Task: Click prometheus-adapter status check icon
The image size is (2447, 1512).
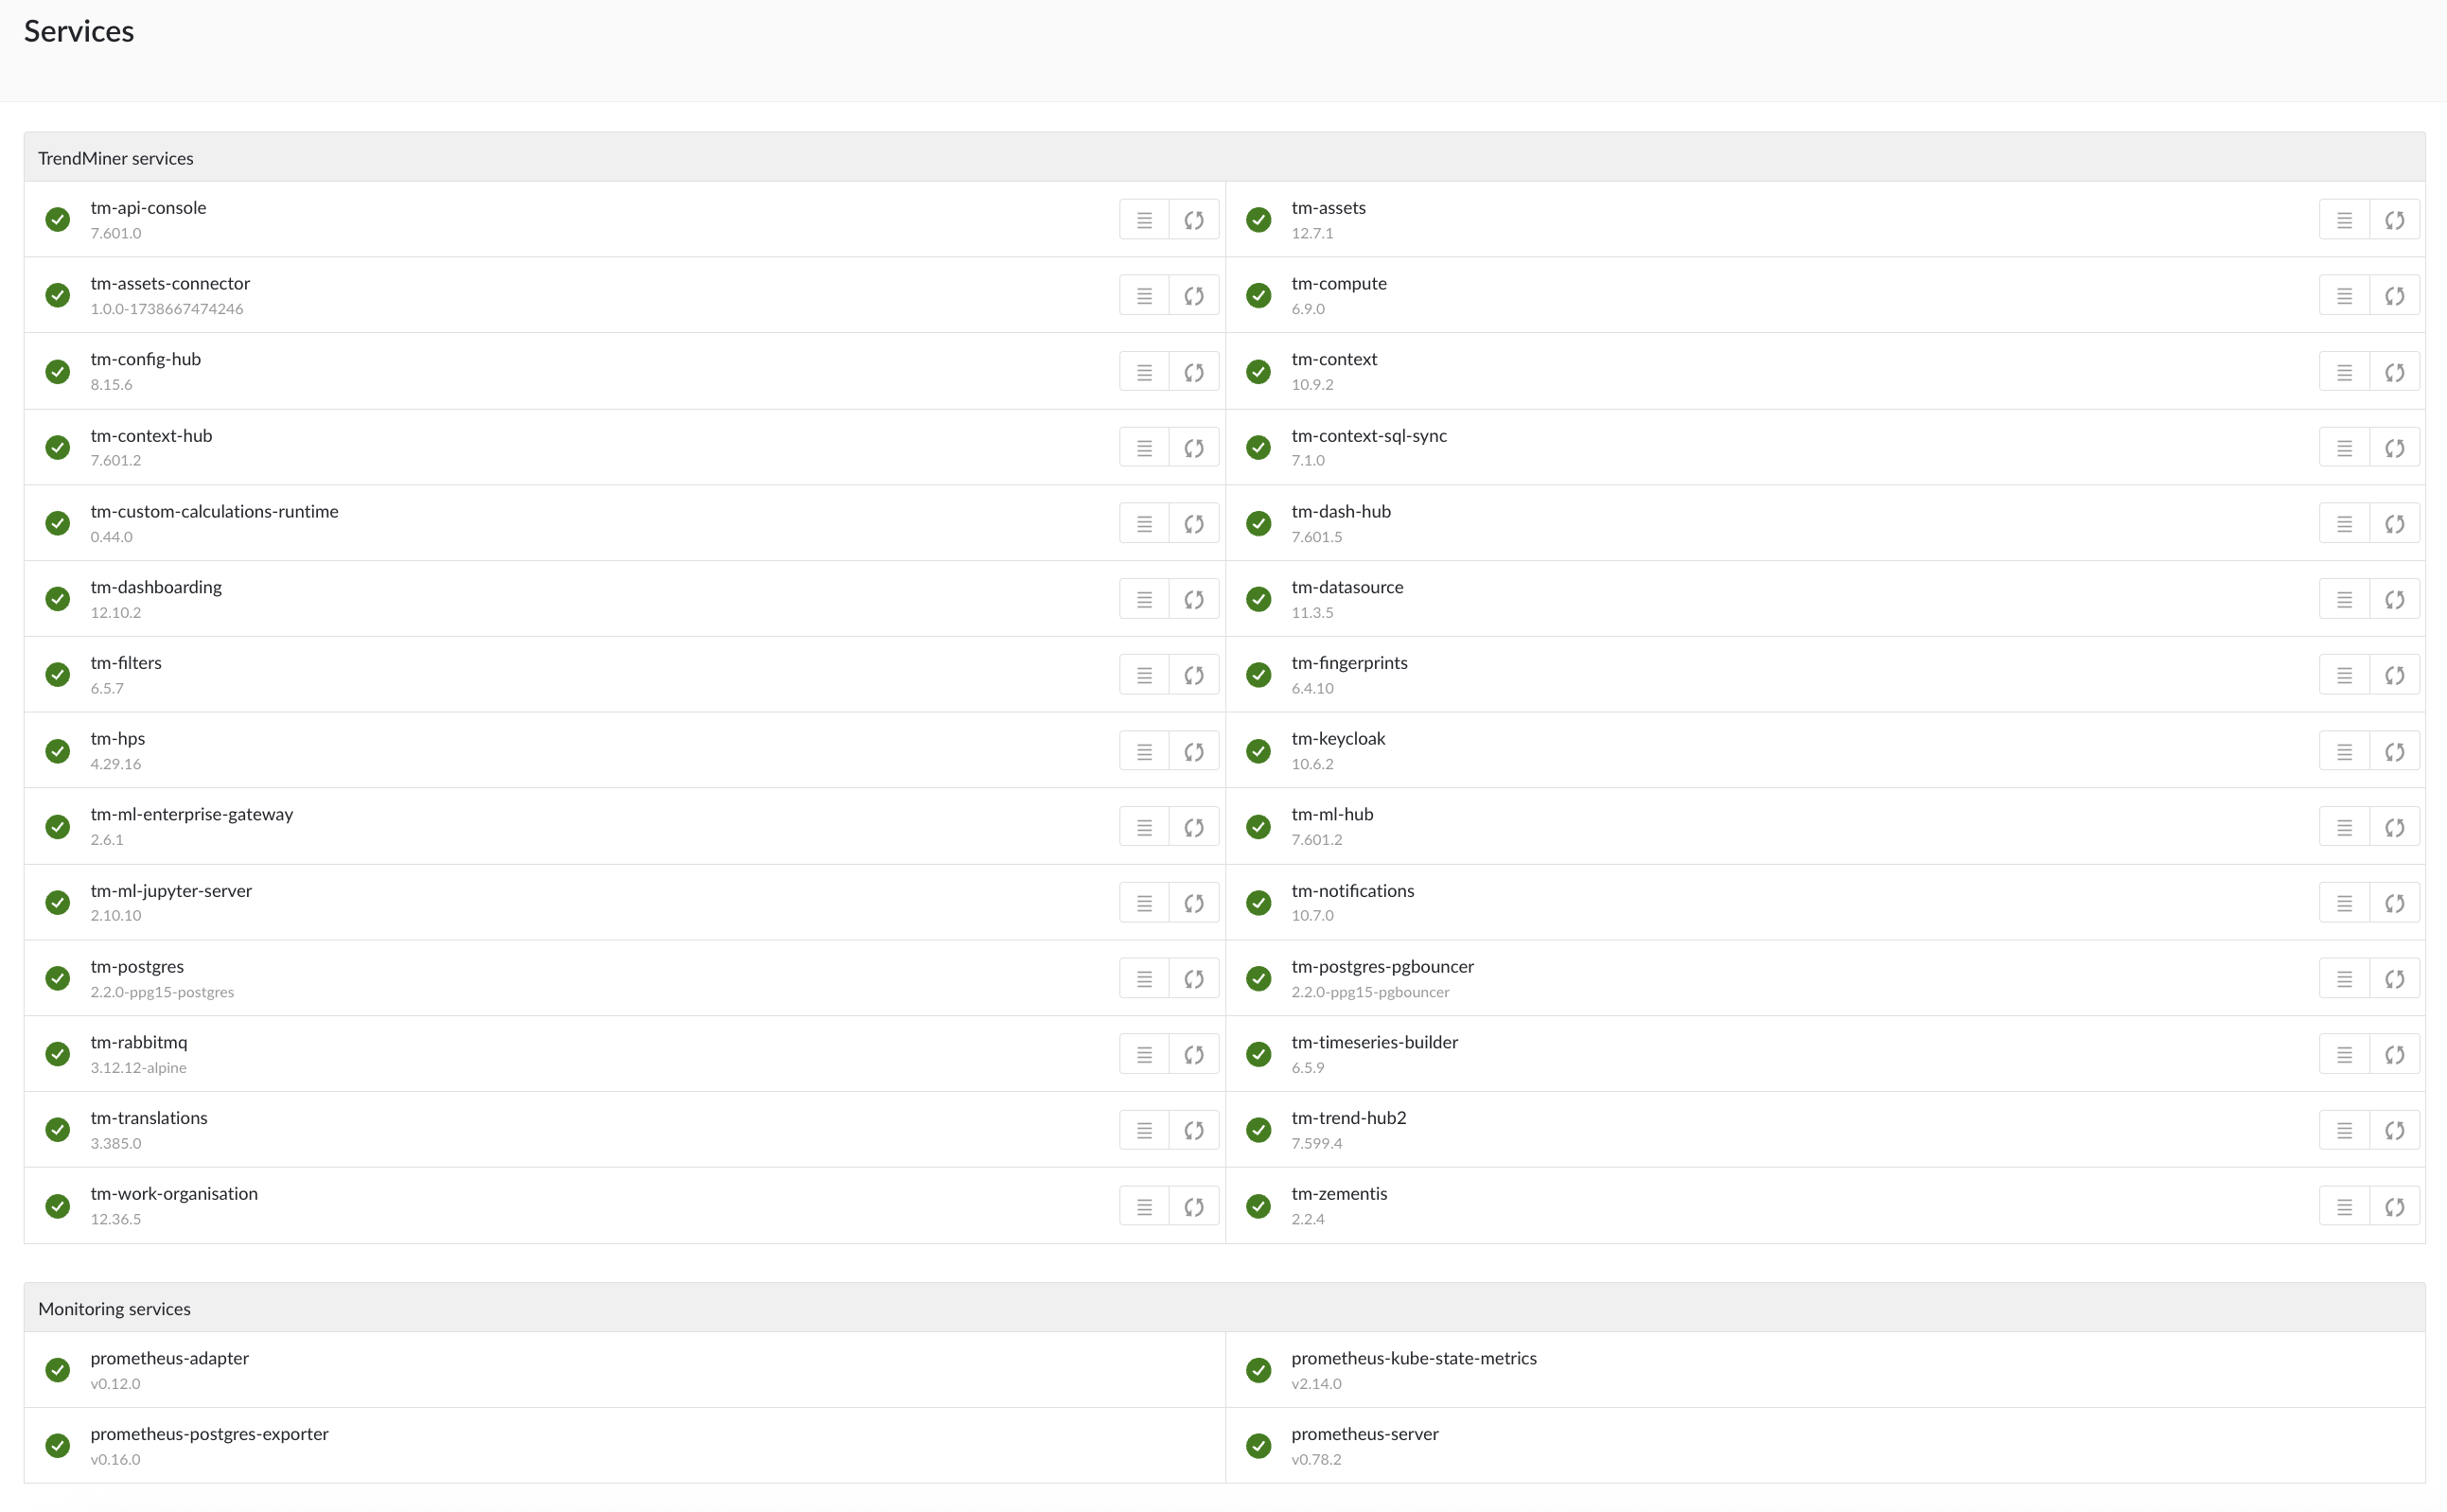Action: [58, 1369]
